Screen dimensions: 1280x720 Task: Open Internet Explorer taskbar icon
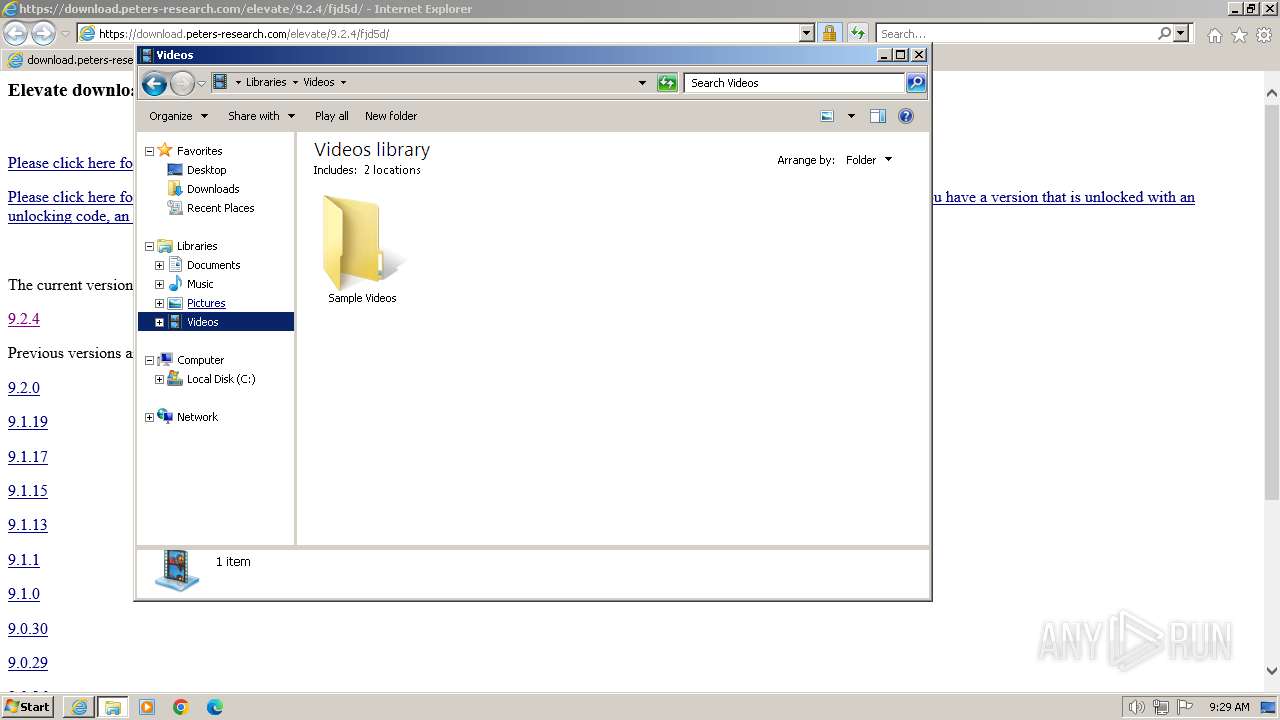(x=79, y=707)
